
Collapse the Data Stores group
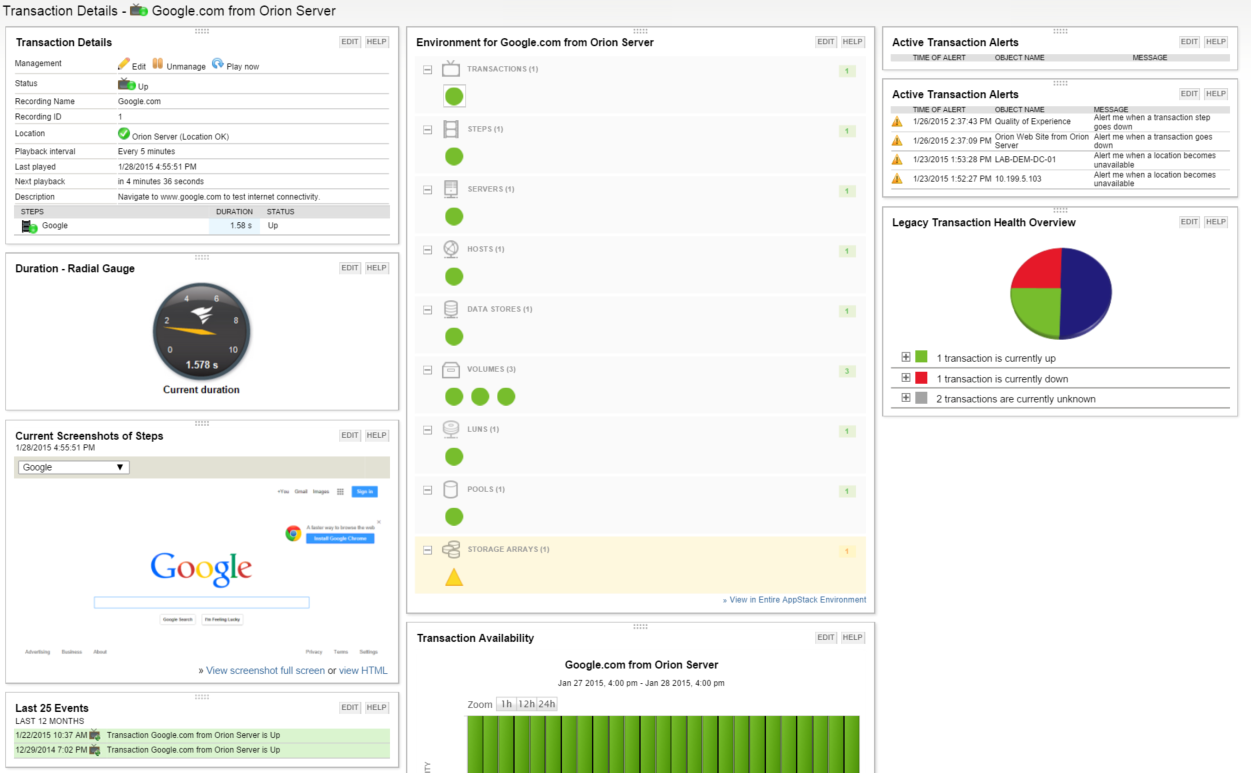tap(428, 310)
